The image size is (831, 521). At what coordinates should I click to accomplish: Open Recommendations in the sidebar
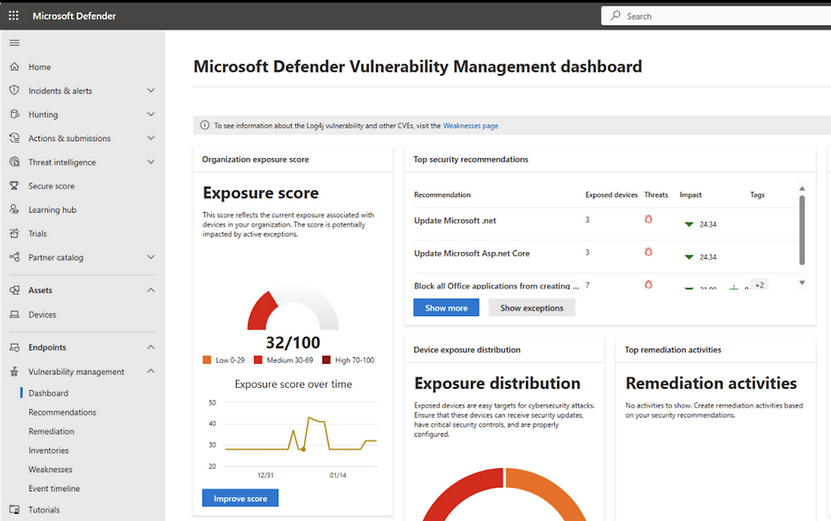63,412
